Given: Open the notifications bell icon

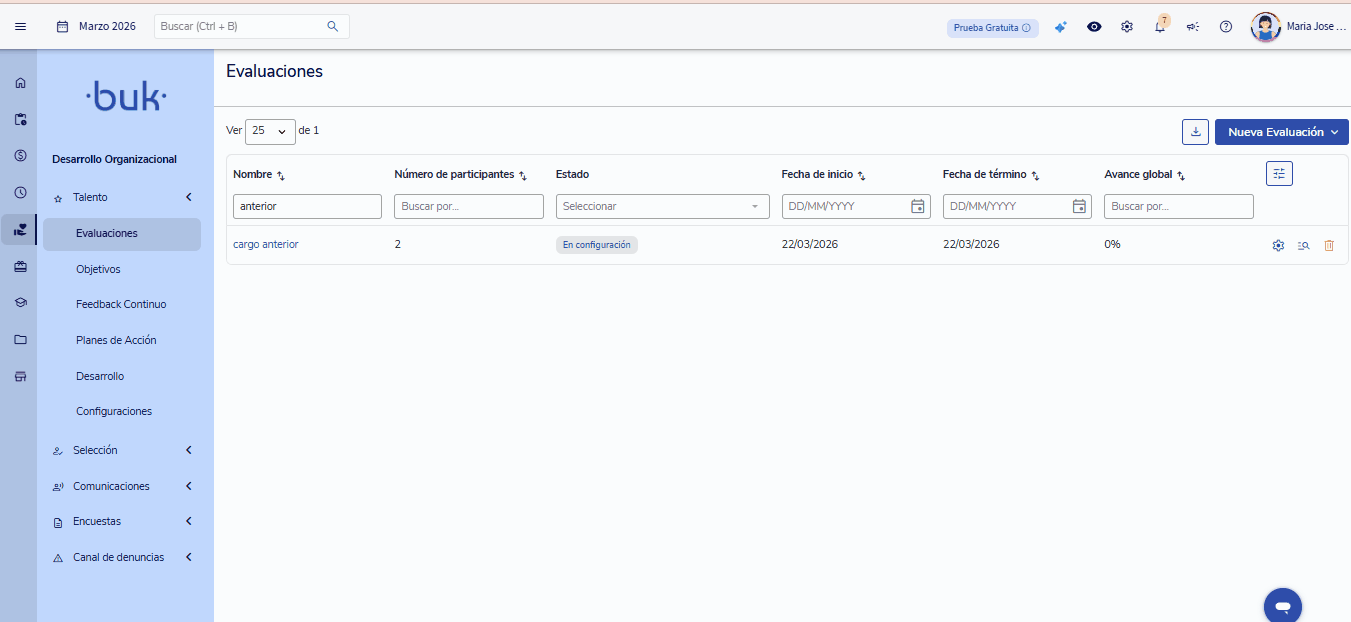Looking at the screenshot, I should (x=1160, y=27).
